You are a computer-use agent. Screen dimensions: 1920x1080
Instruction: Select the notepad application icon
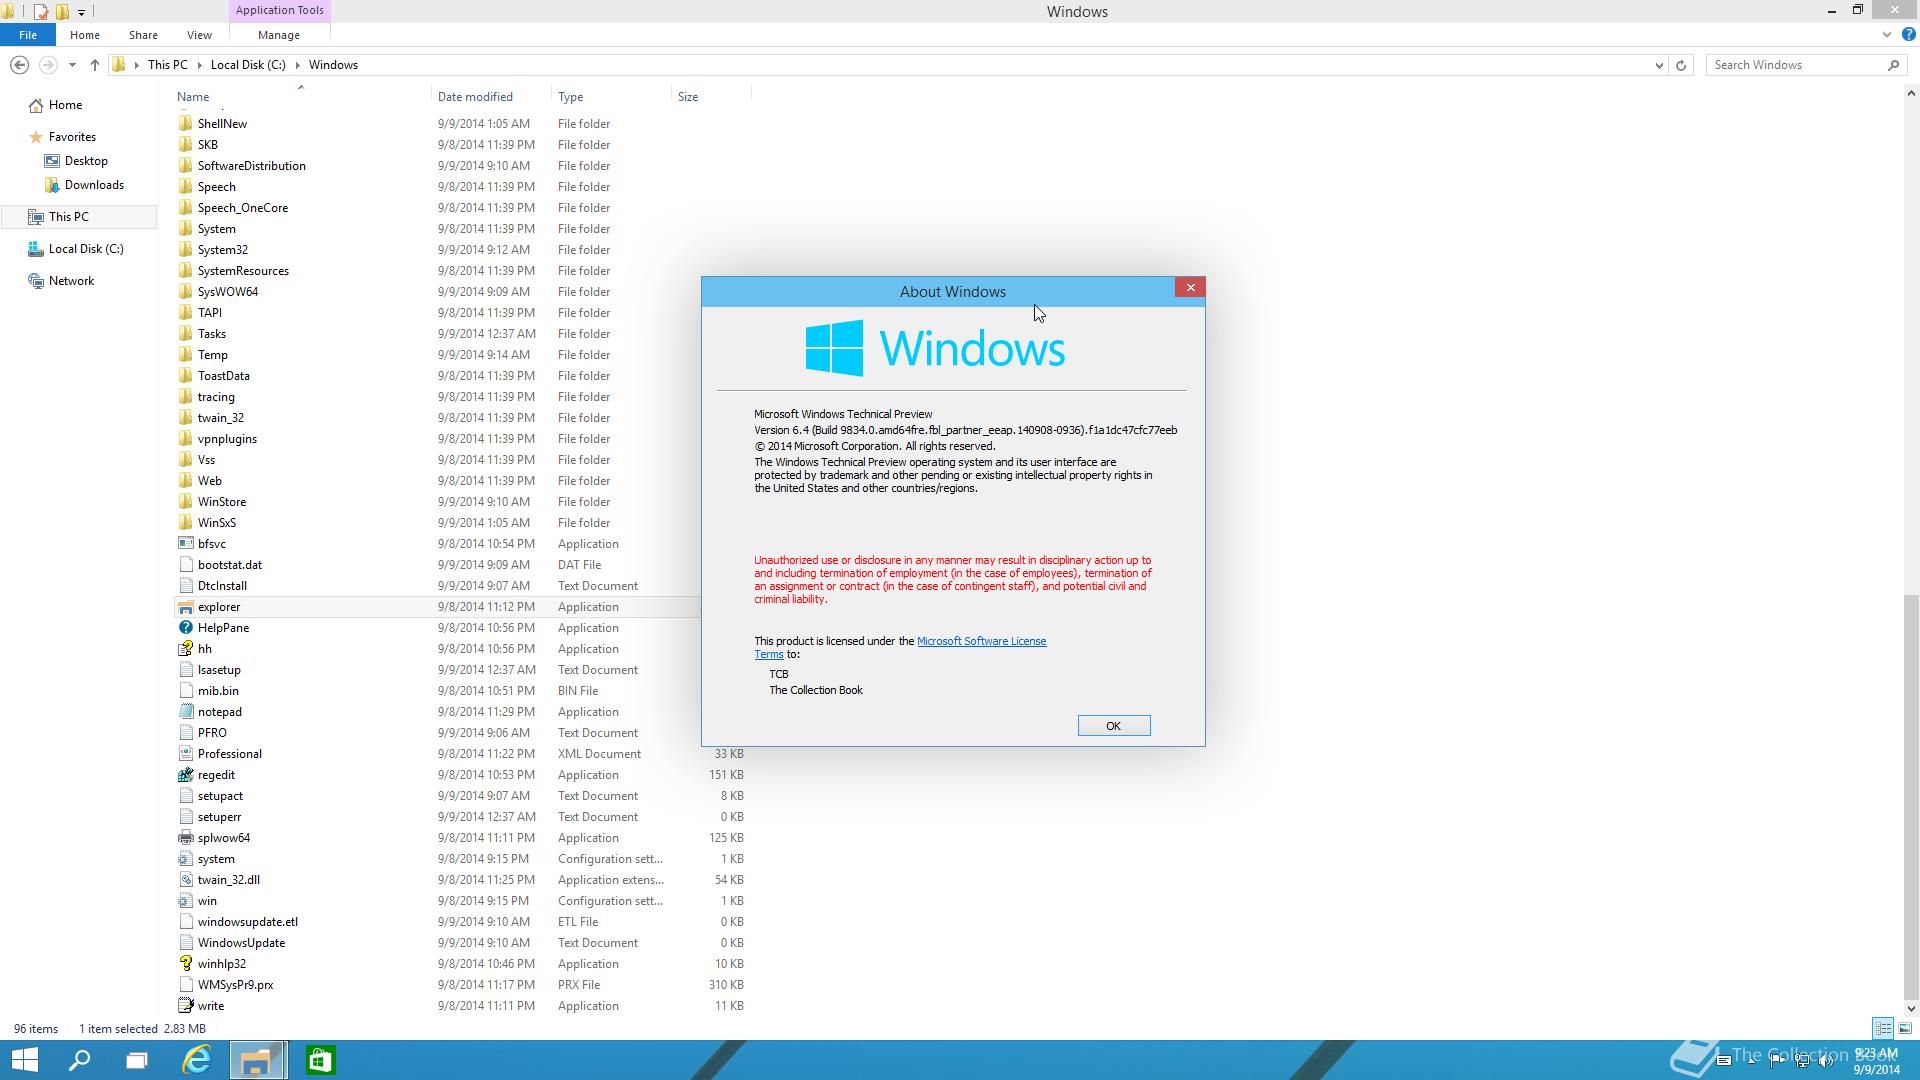[185, 712]
